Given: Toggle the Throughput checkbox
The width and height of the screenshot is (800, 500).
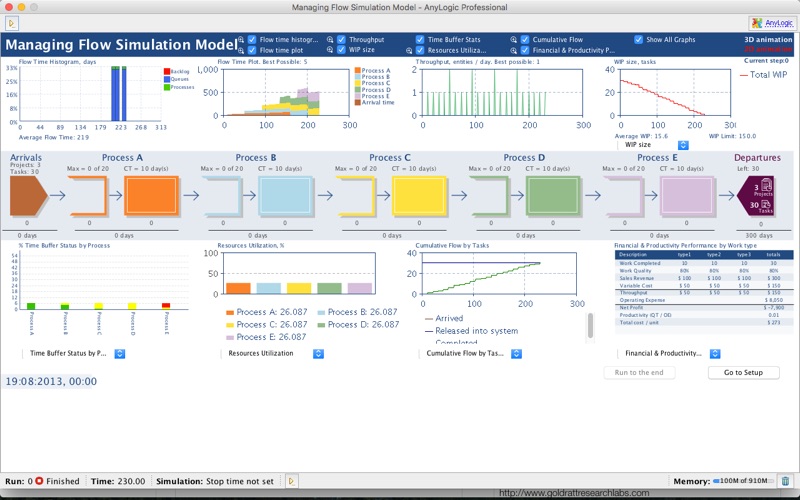Looking at the screenshot, I should coord(341,39).
